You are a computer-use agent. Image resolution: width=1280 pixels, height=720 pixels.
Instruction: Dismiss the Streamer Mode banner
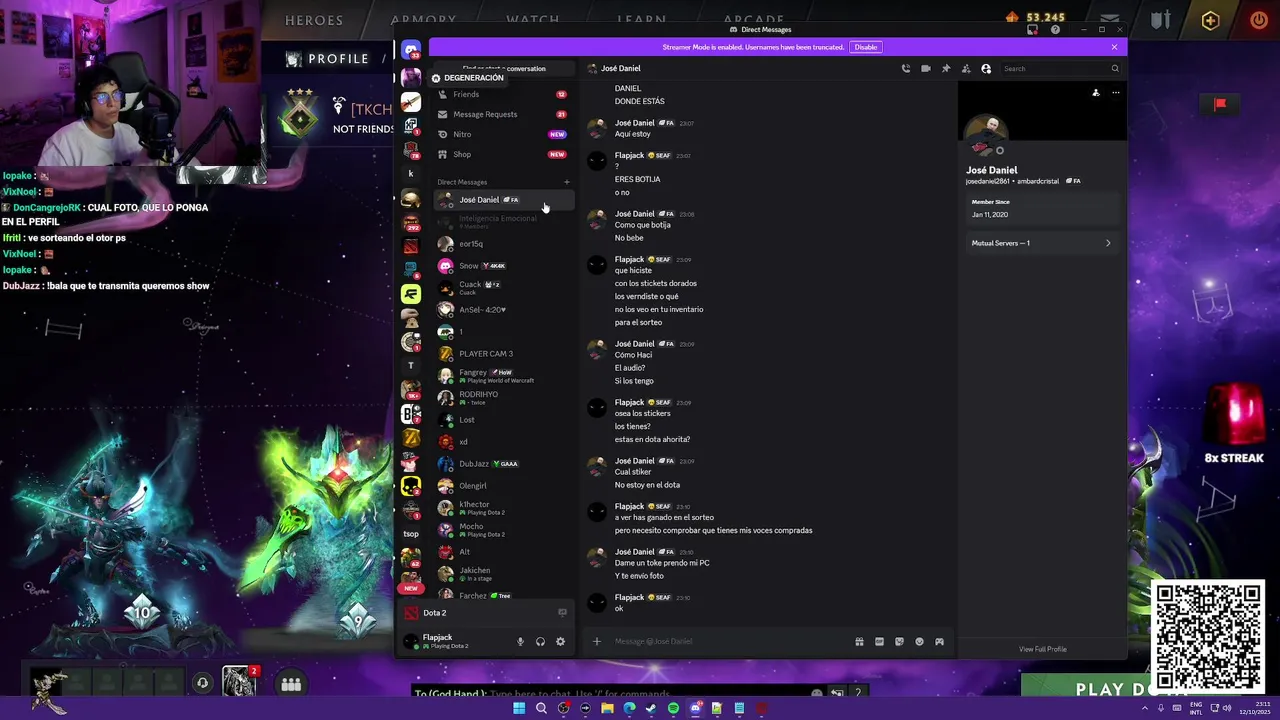click(x=1114, y=47)
